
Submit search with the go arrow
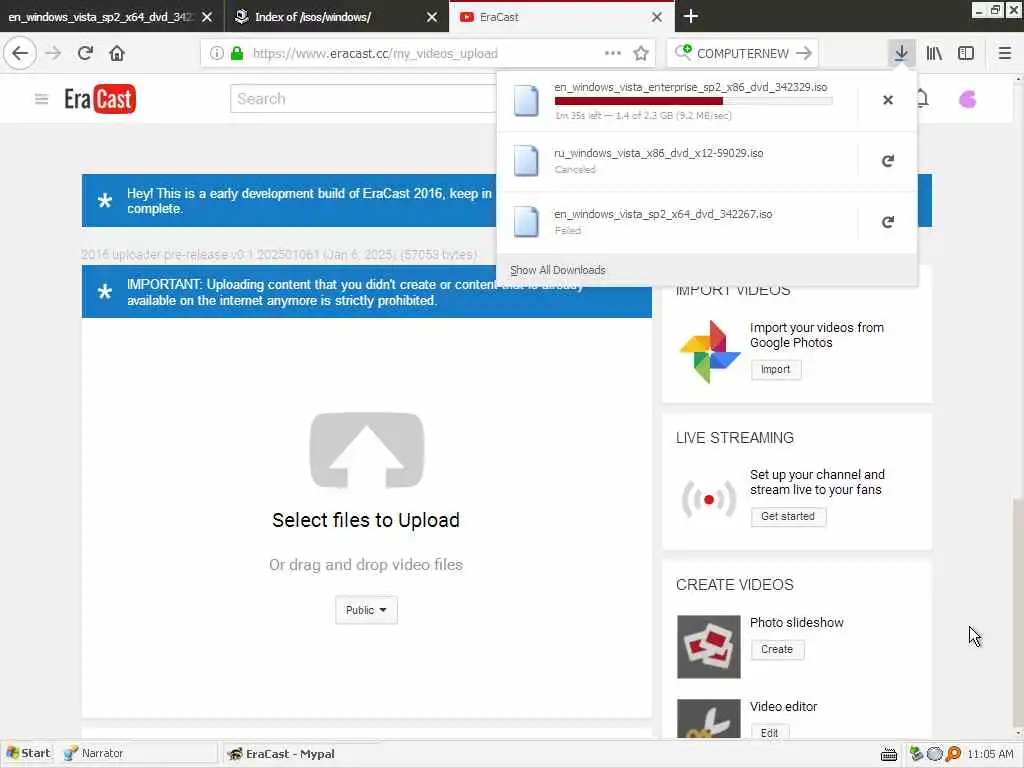pos(805,54)
